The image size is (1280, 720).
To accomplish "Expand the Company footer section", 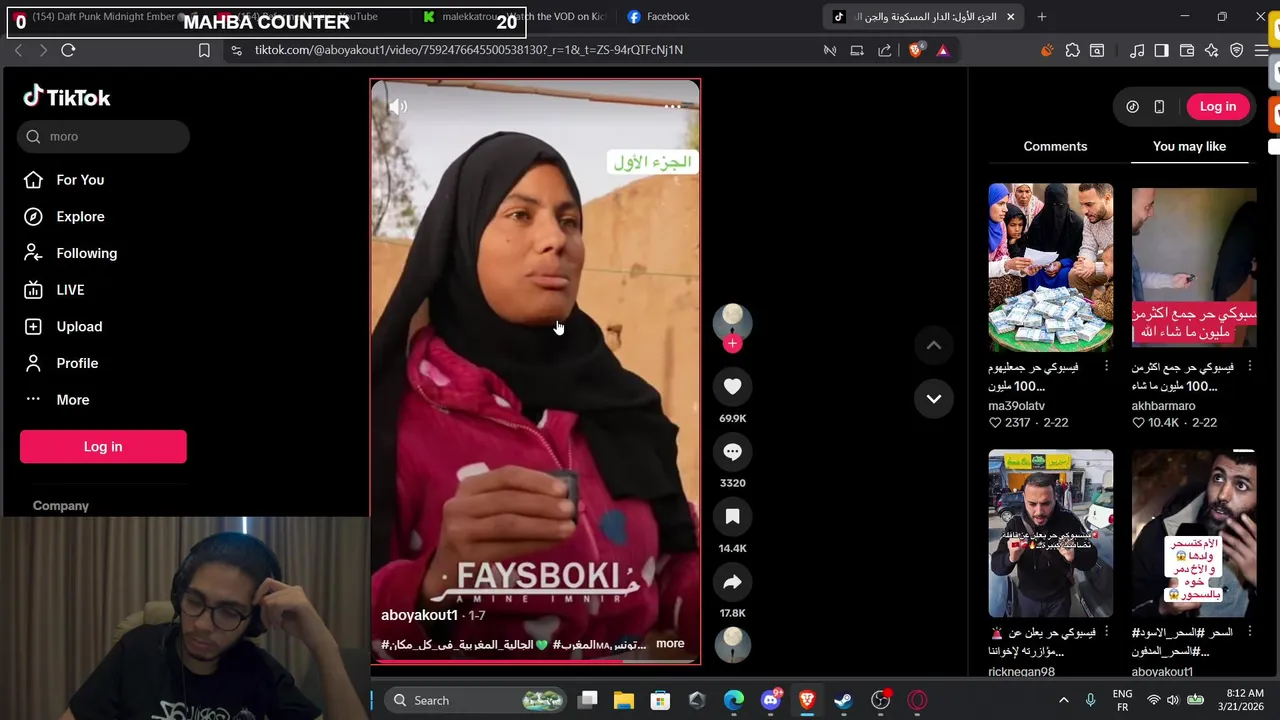I will click(x=61, y=506).
